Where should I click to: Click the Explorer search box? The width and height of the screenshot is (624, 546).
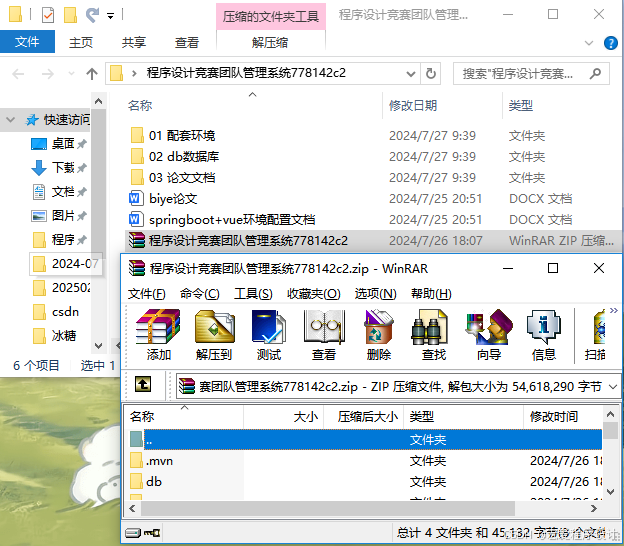(x=531, y=74)
